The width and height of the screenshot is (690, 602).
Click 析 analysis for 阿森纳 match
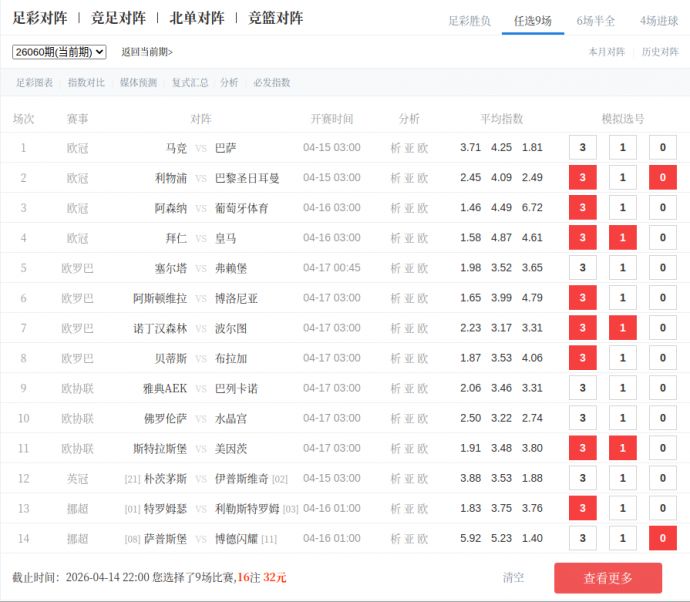tap(395, 208)
